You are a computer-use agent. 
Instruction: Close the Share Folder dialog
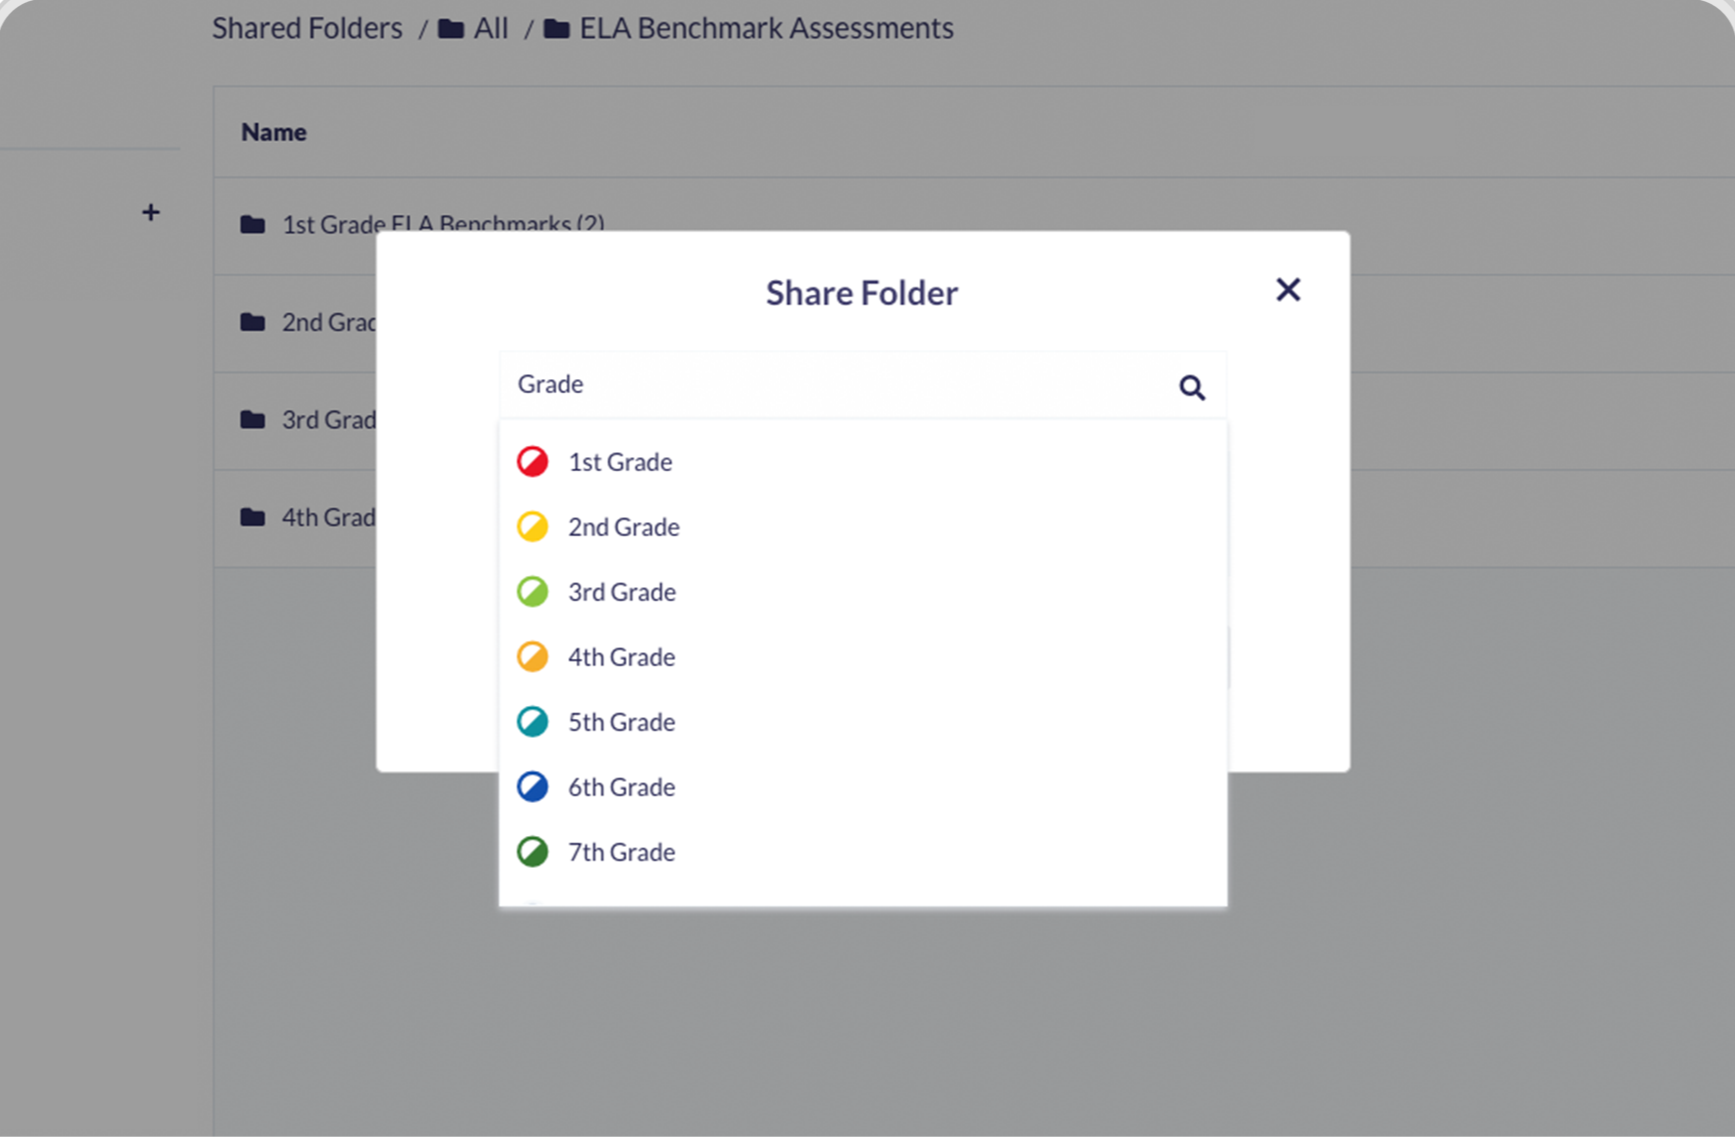1287,290
